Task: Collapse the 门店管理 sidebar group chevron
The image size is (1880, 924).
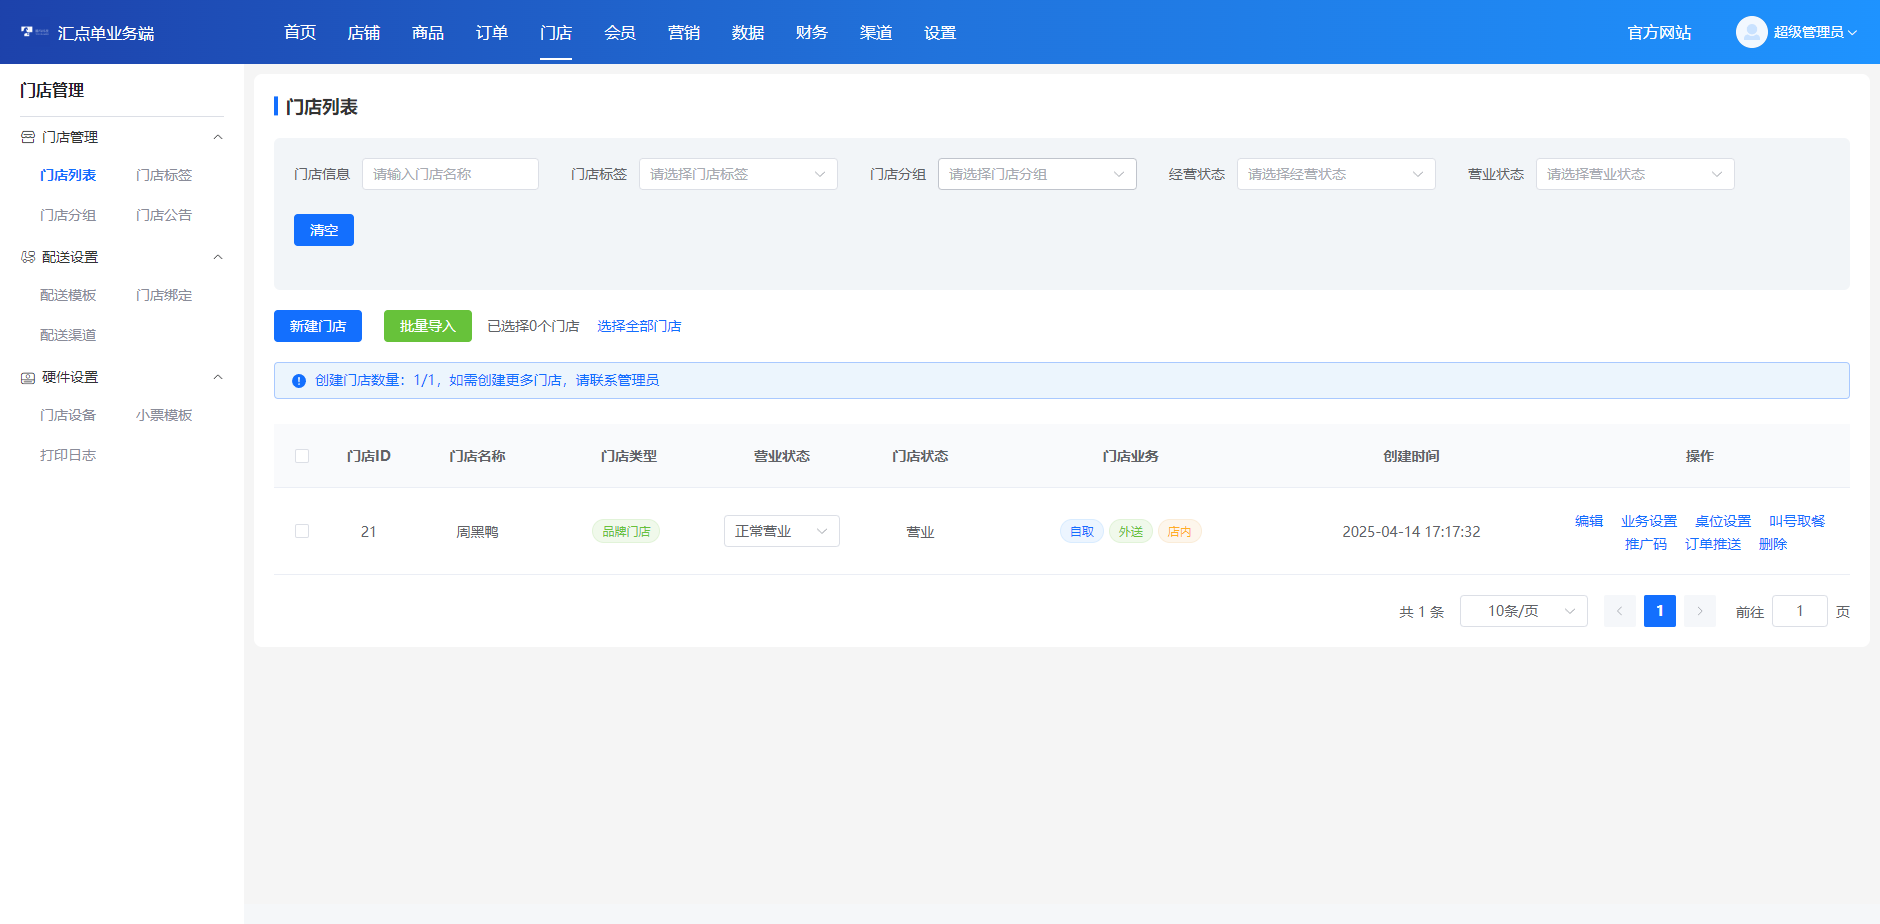Action: pyautogui.click(x=218, y=137)
